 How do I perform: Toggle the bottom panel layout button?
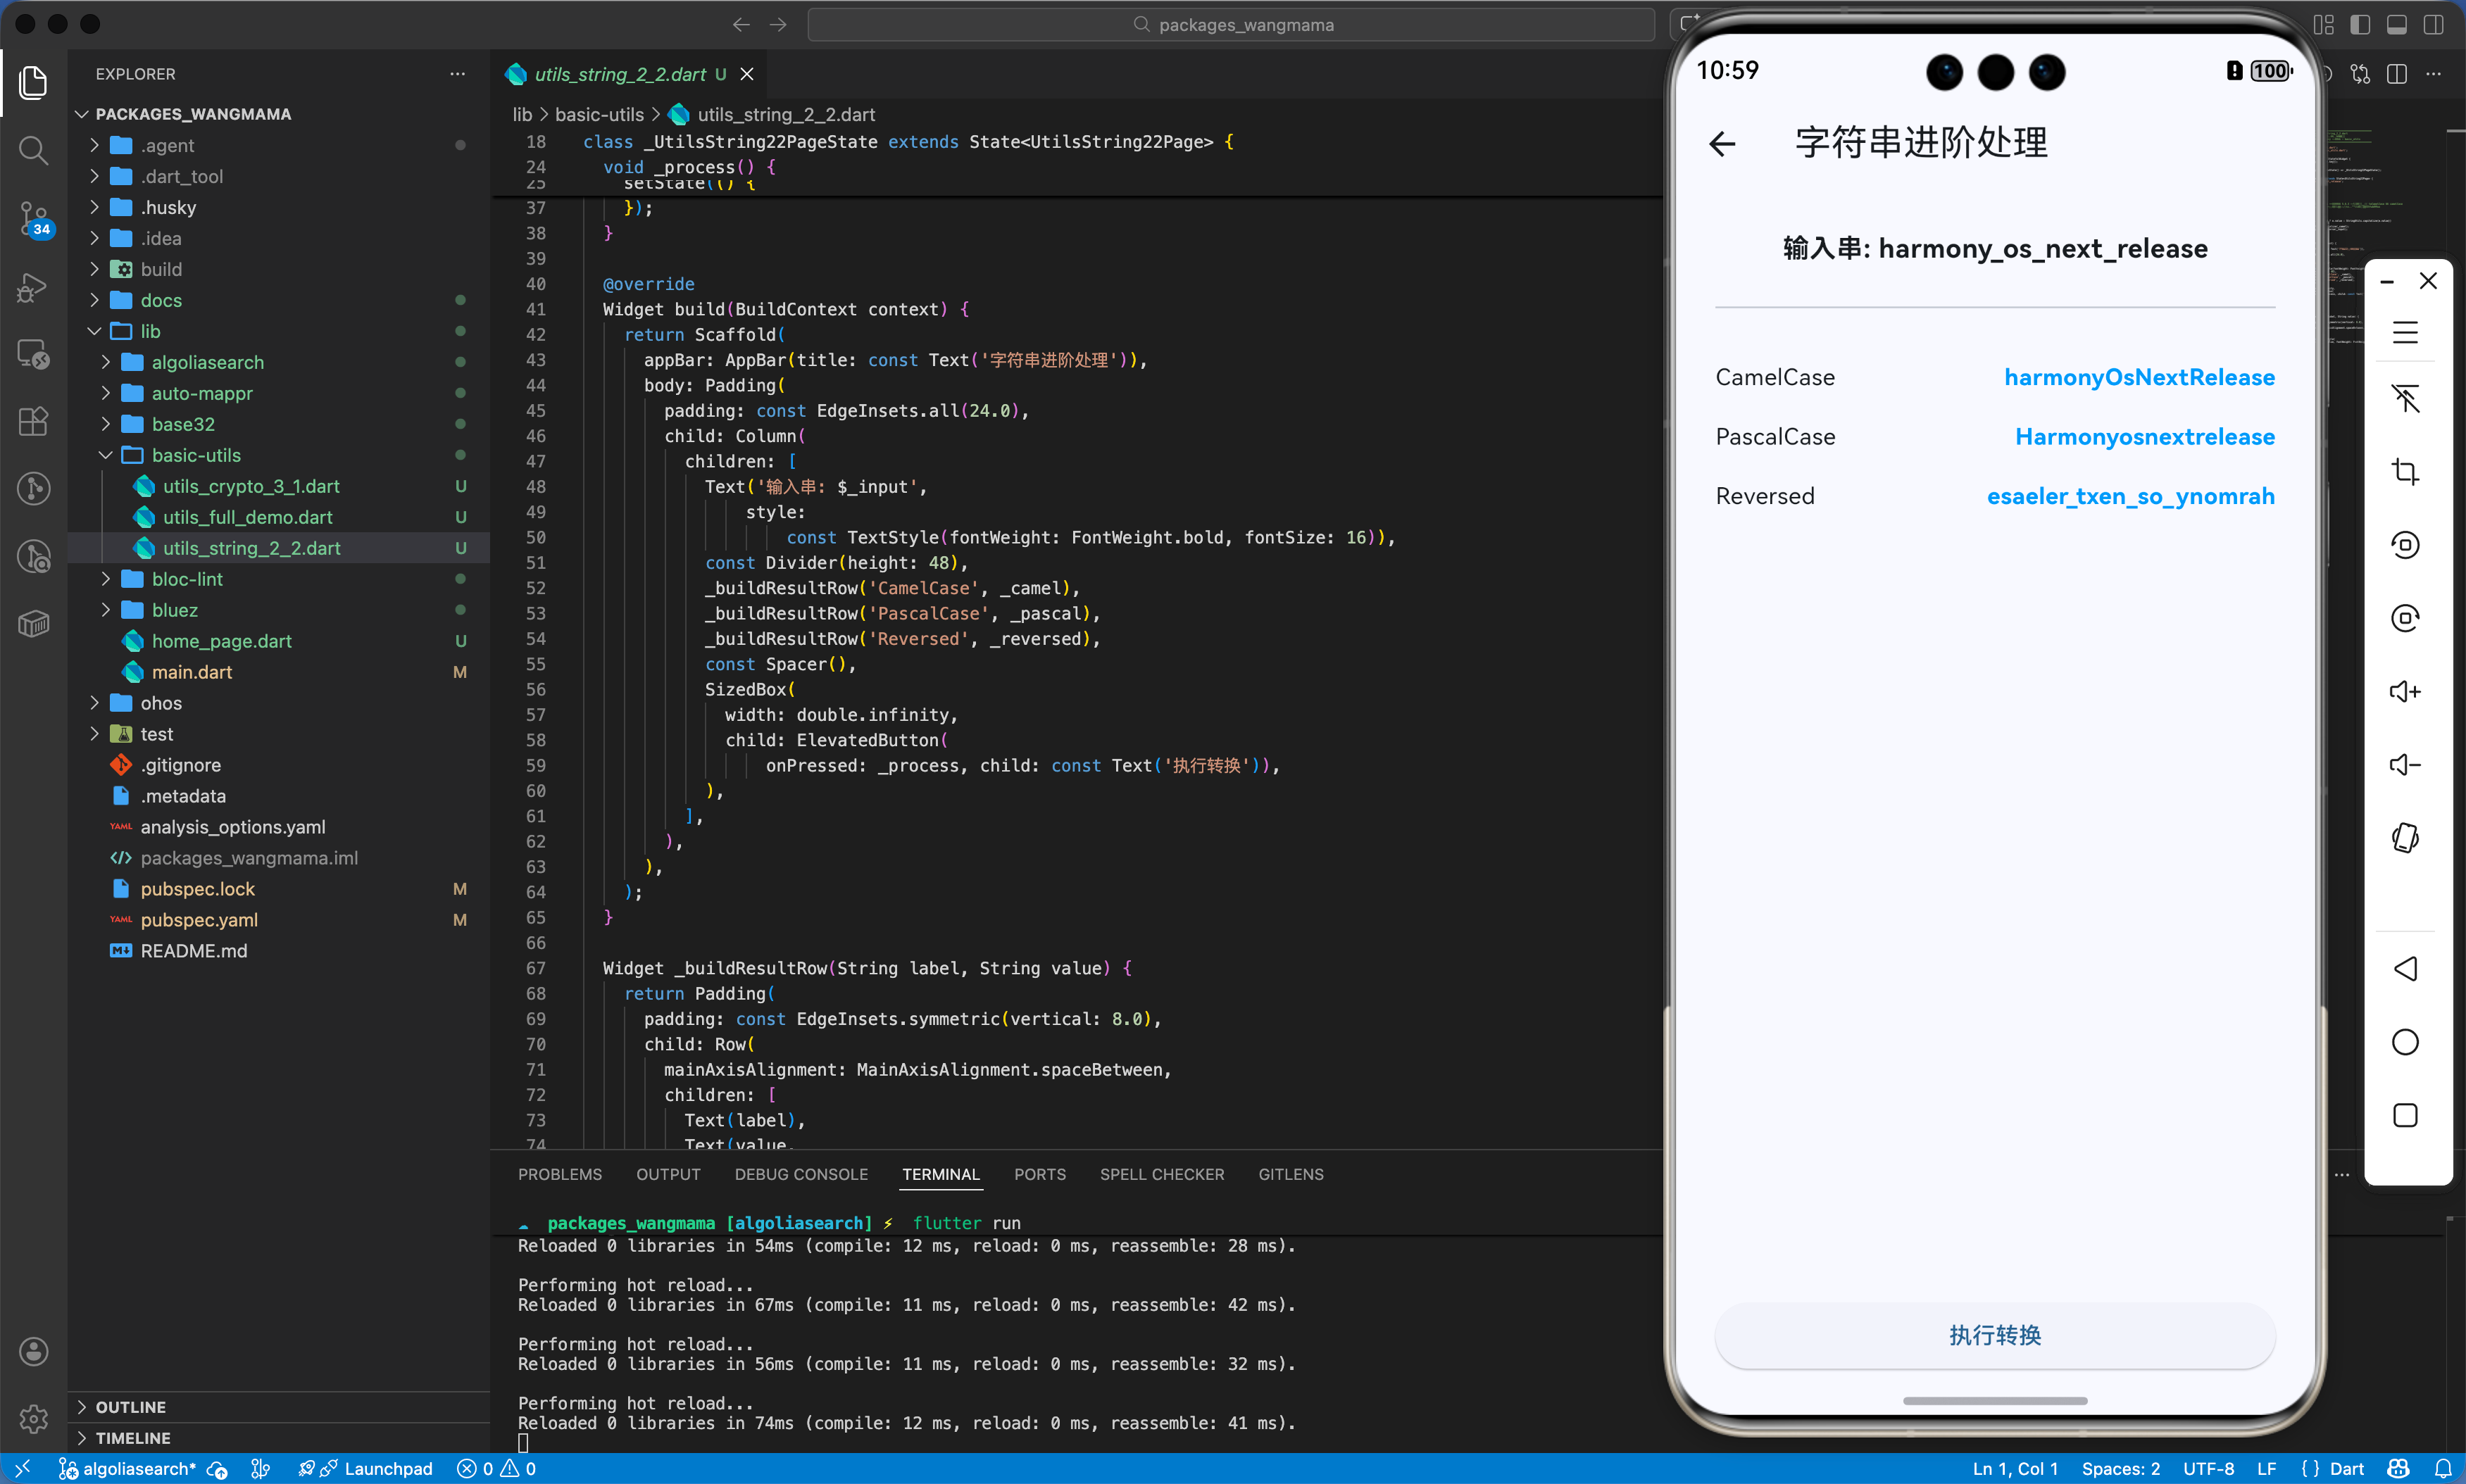click(2397, 25)
